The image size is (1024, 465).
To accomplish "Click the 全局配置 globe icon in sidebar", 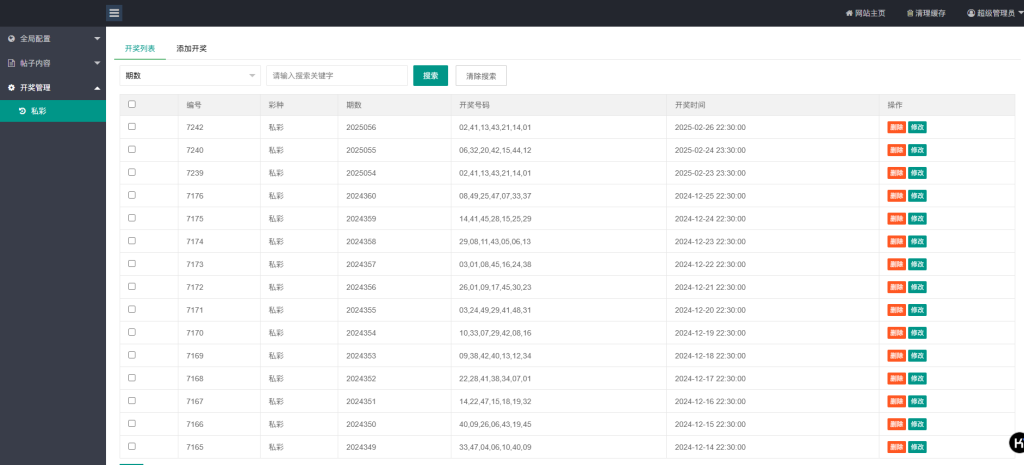I will [x=11, y=39].
